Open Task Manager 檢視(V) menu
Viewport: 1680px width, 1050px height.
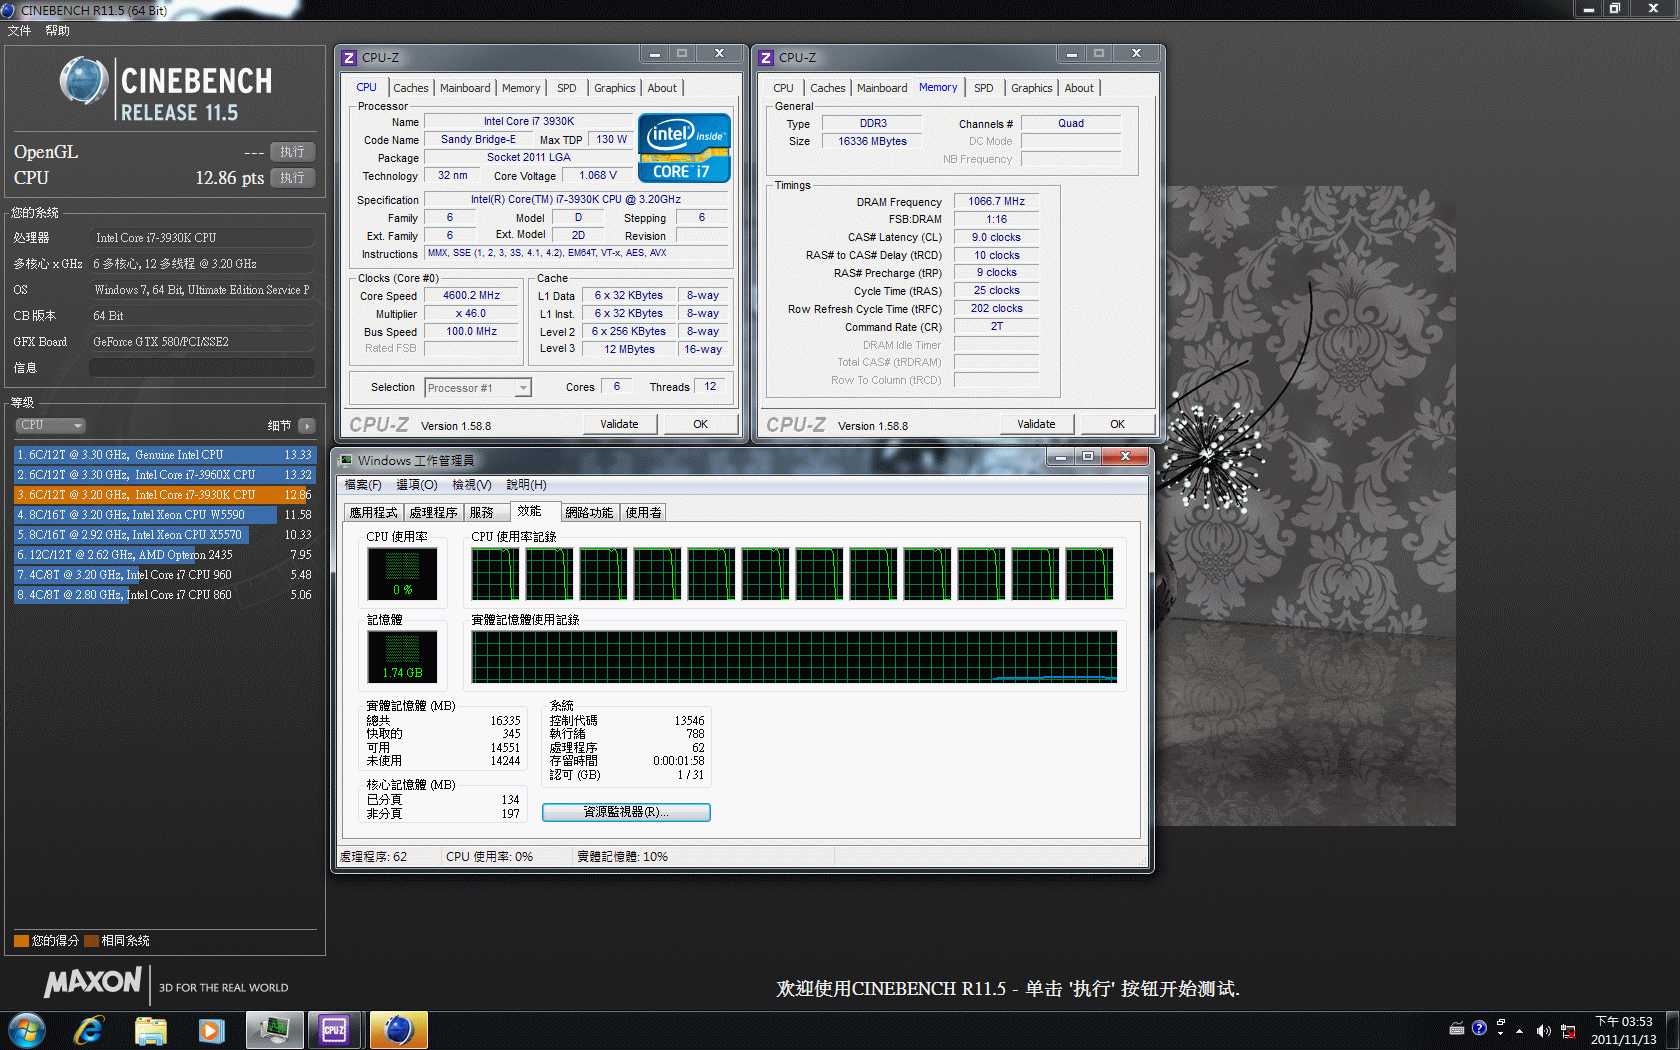472,485
